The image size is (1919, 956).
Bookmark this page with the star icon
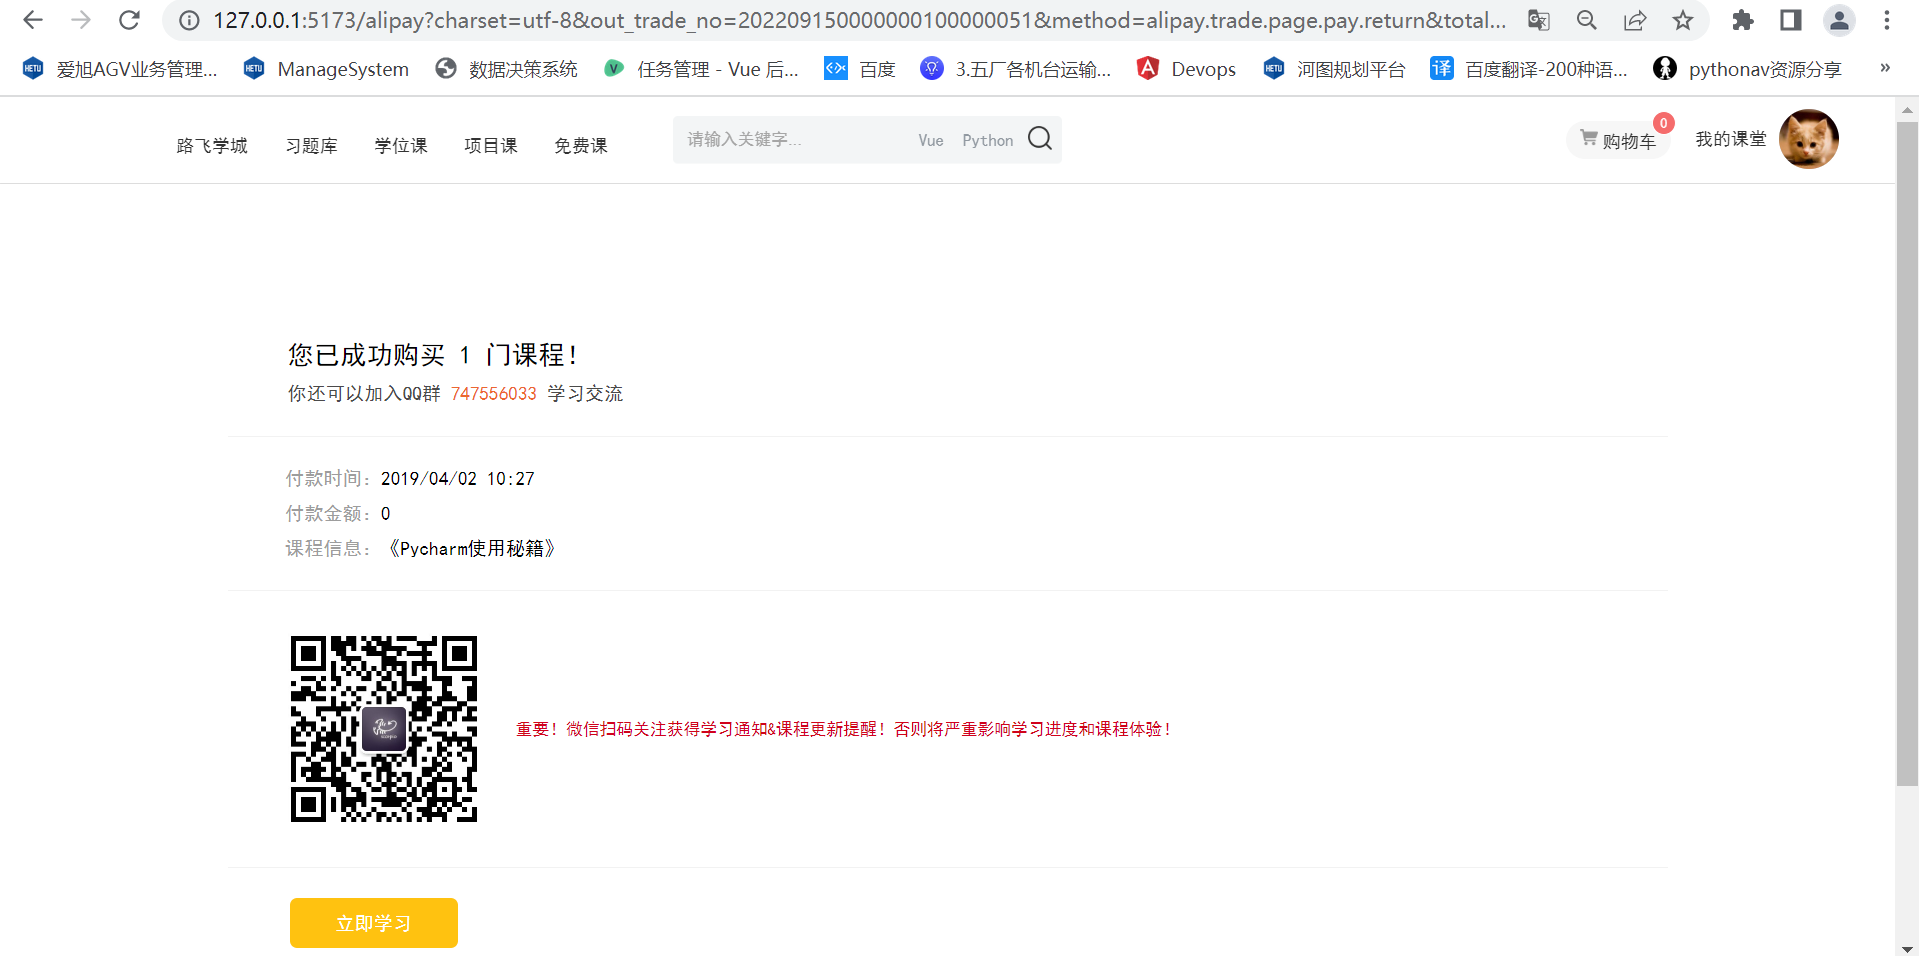click(x=1683, y=20)
